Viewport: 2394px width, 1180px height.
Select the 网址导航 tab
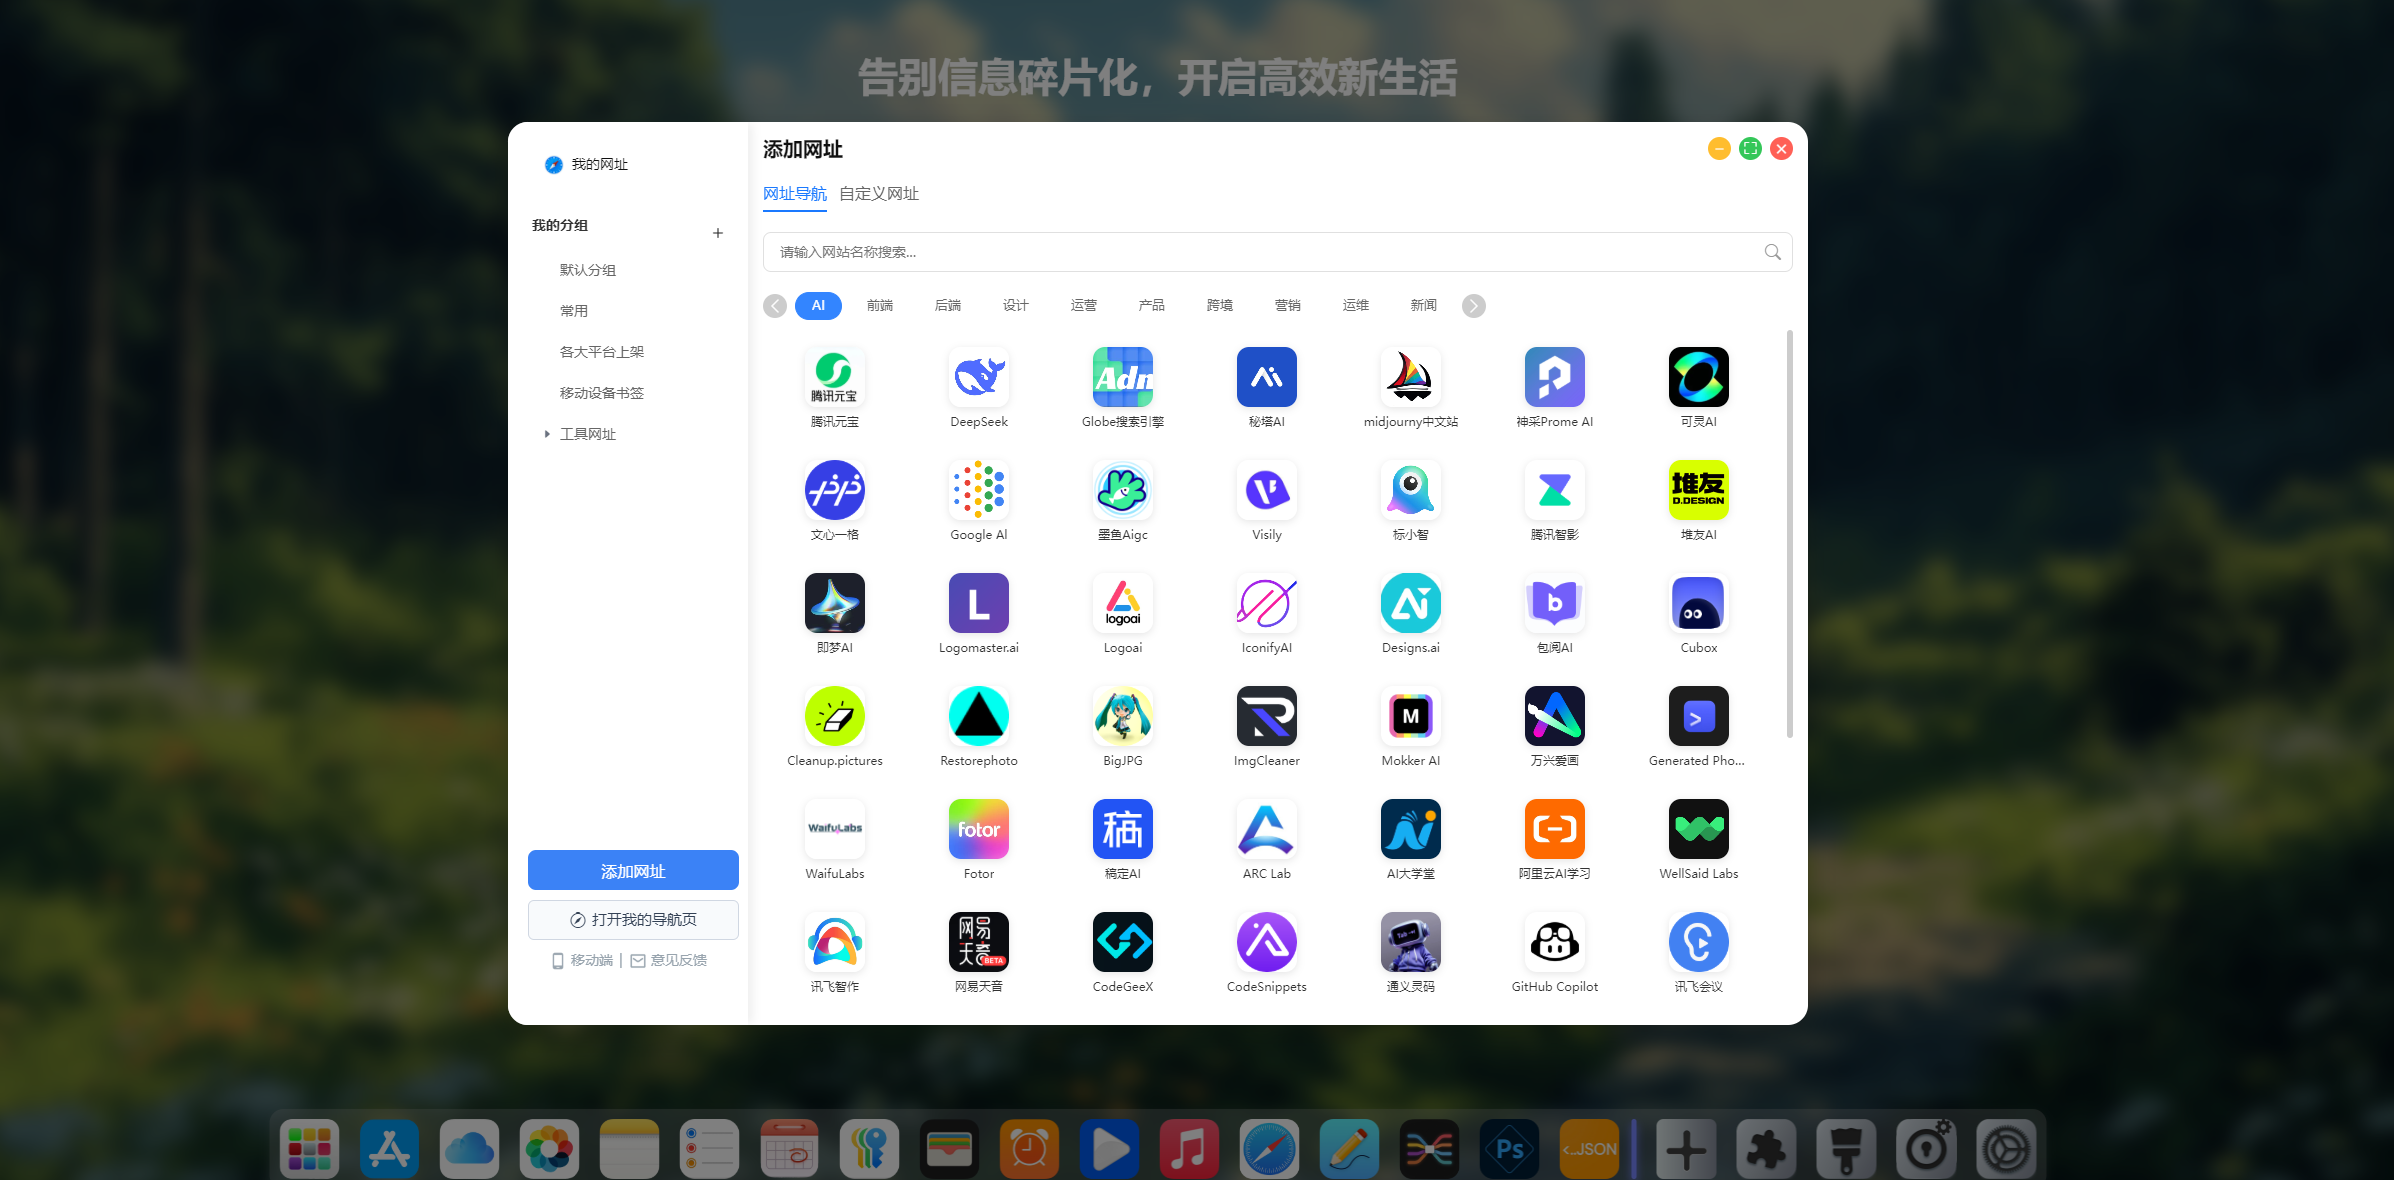click(794, 194)
